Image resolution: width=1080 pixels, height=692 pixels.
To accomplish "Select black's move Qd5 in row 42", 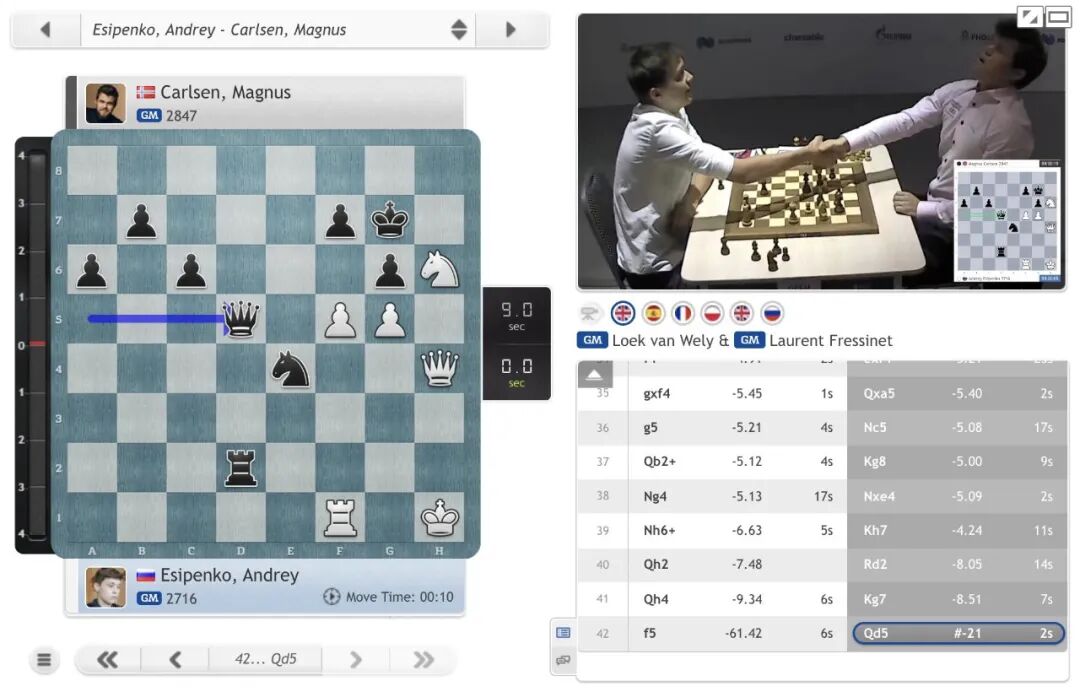I will pos(958,633).
